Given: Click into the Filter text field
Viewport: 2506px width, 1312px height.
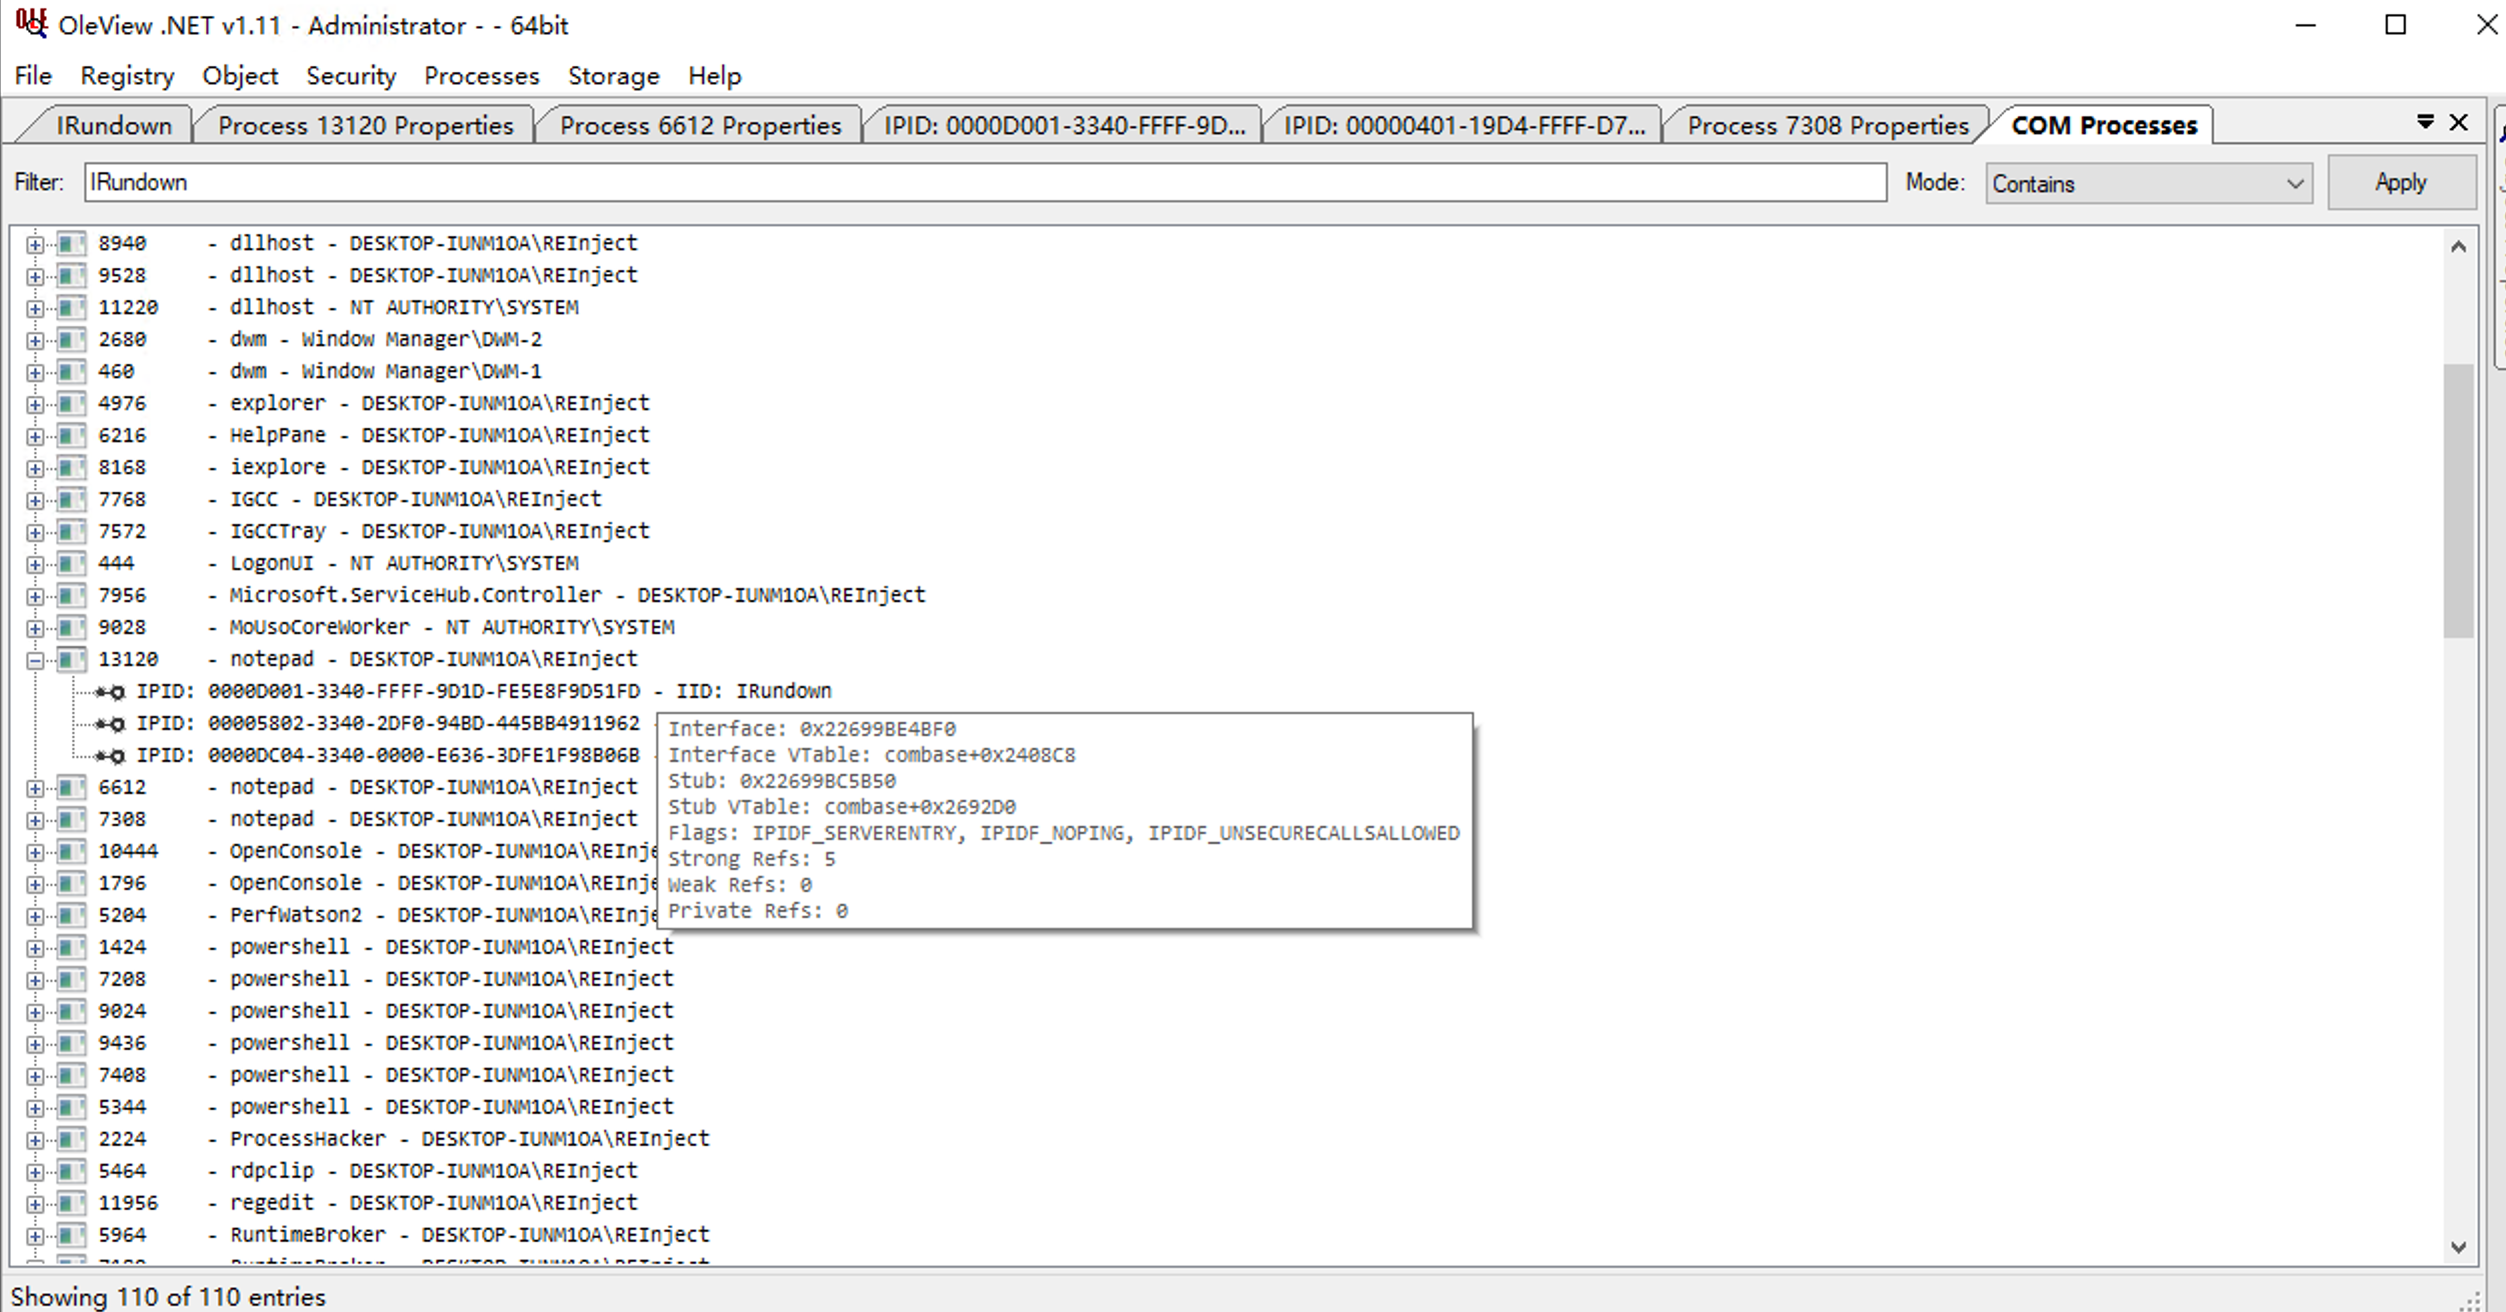Looking at the screenshot, I should click(x=984, y=183).
